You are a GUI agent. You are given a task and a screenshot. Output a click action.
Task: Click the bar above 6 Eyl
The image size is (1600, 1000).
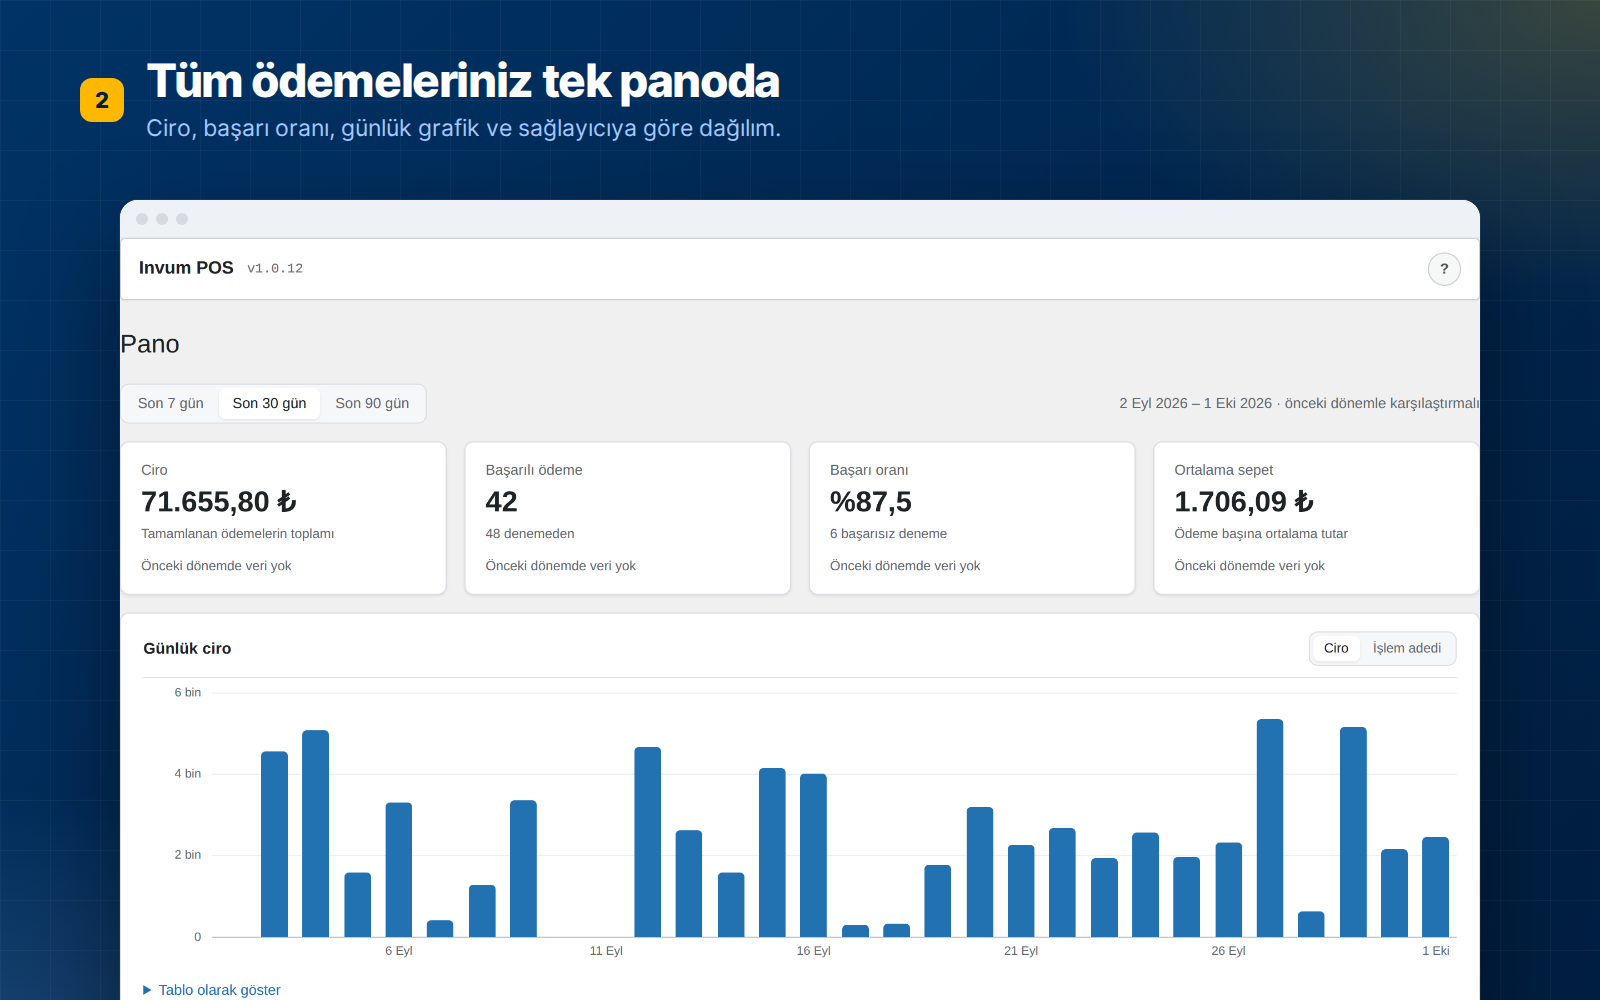[x=399, y=870]
